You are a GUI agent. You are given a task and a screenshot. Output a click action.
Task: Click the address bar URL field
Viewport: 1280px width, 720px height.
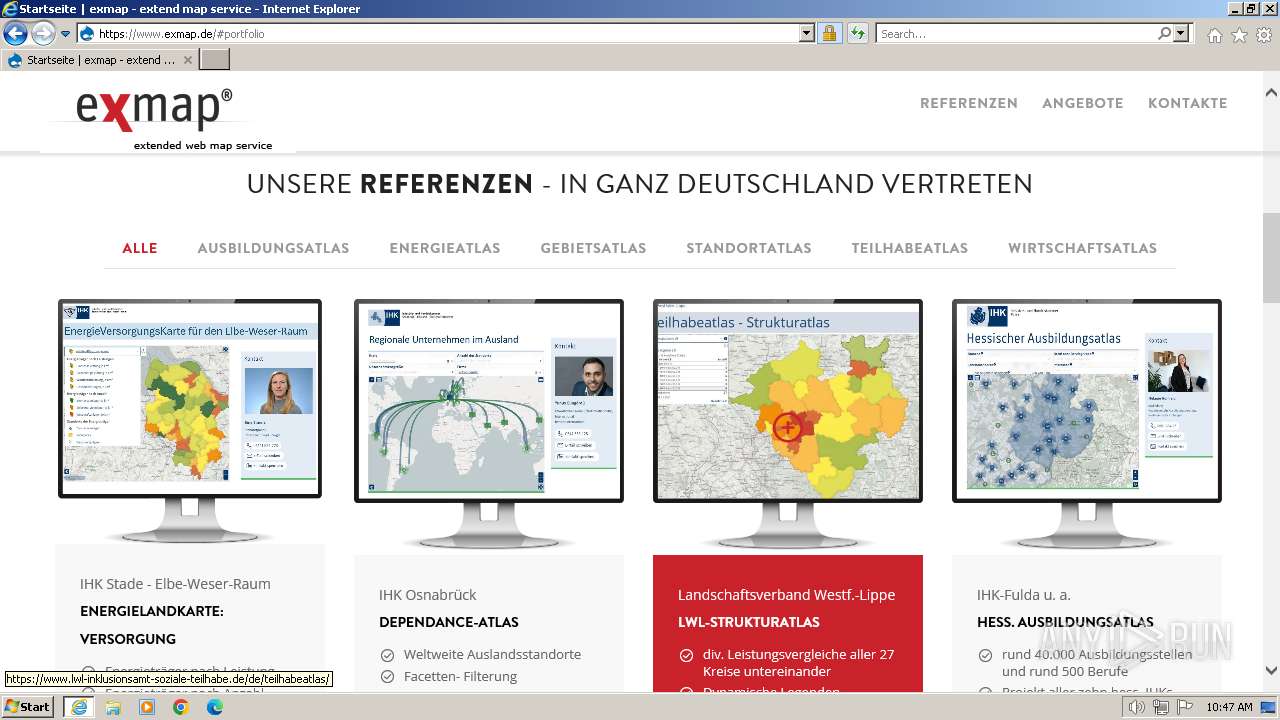coord(438,33)
